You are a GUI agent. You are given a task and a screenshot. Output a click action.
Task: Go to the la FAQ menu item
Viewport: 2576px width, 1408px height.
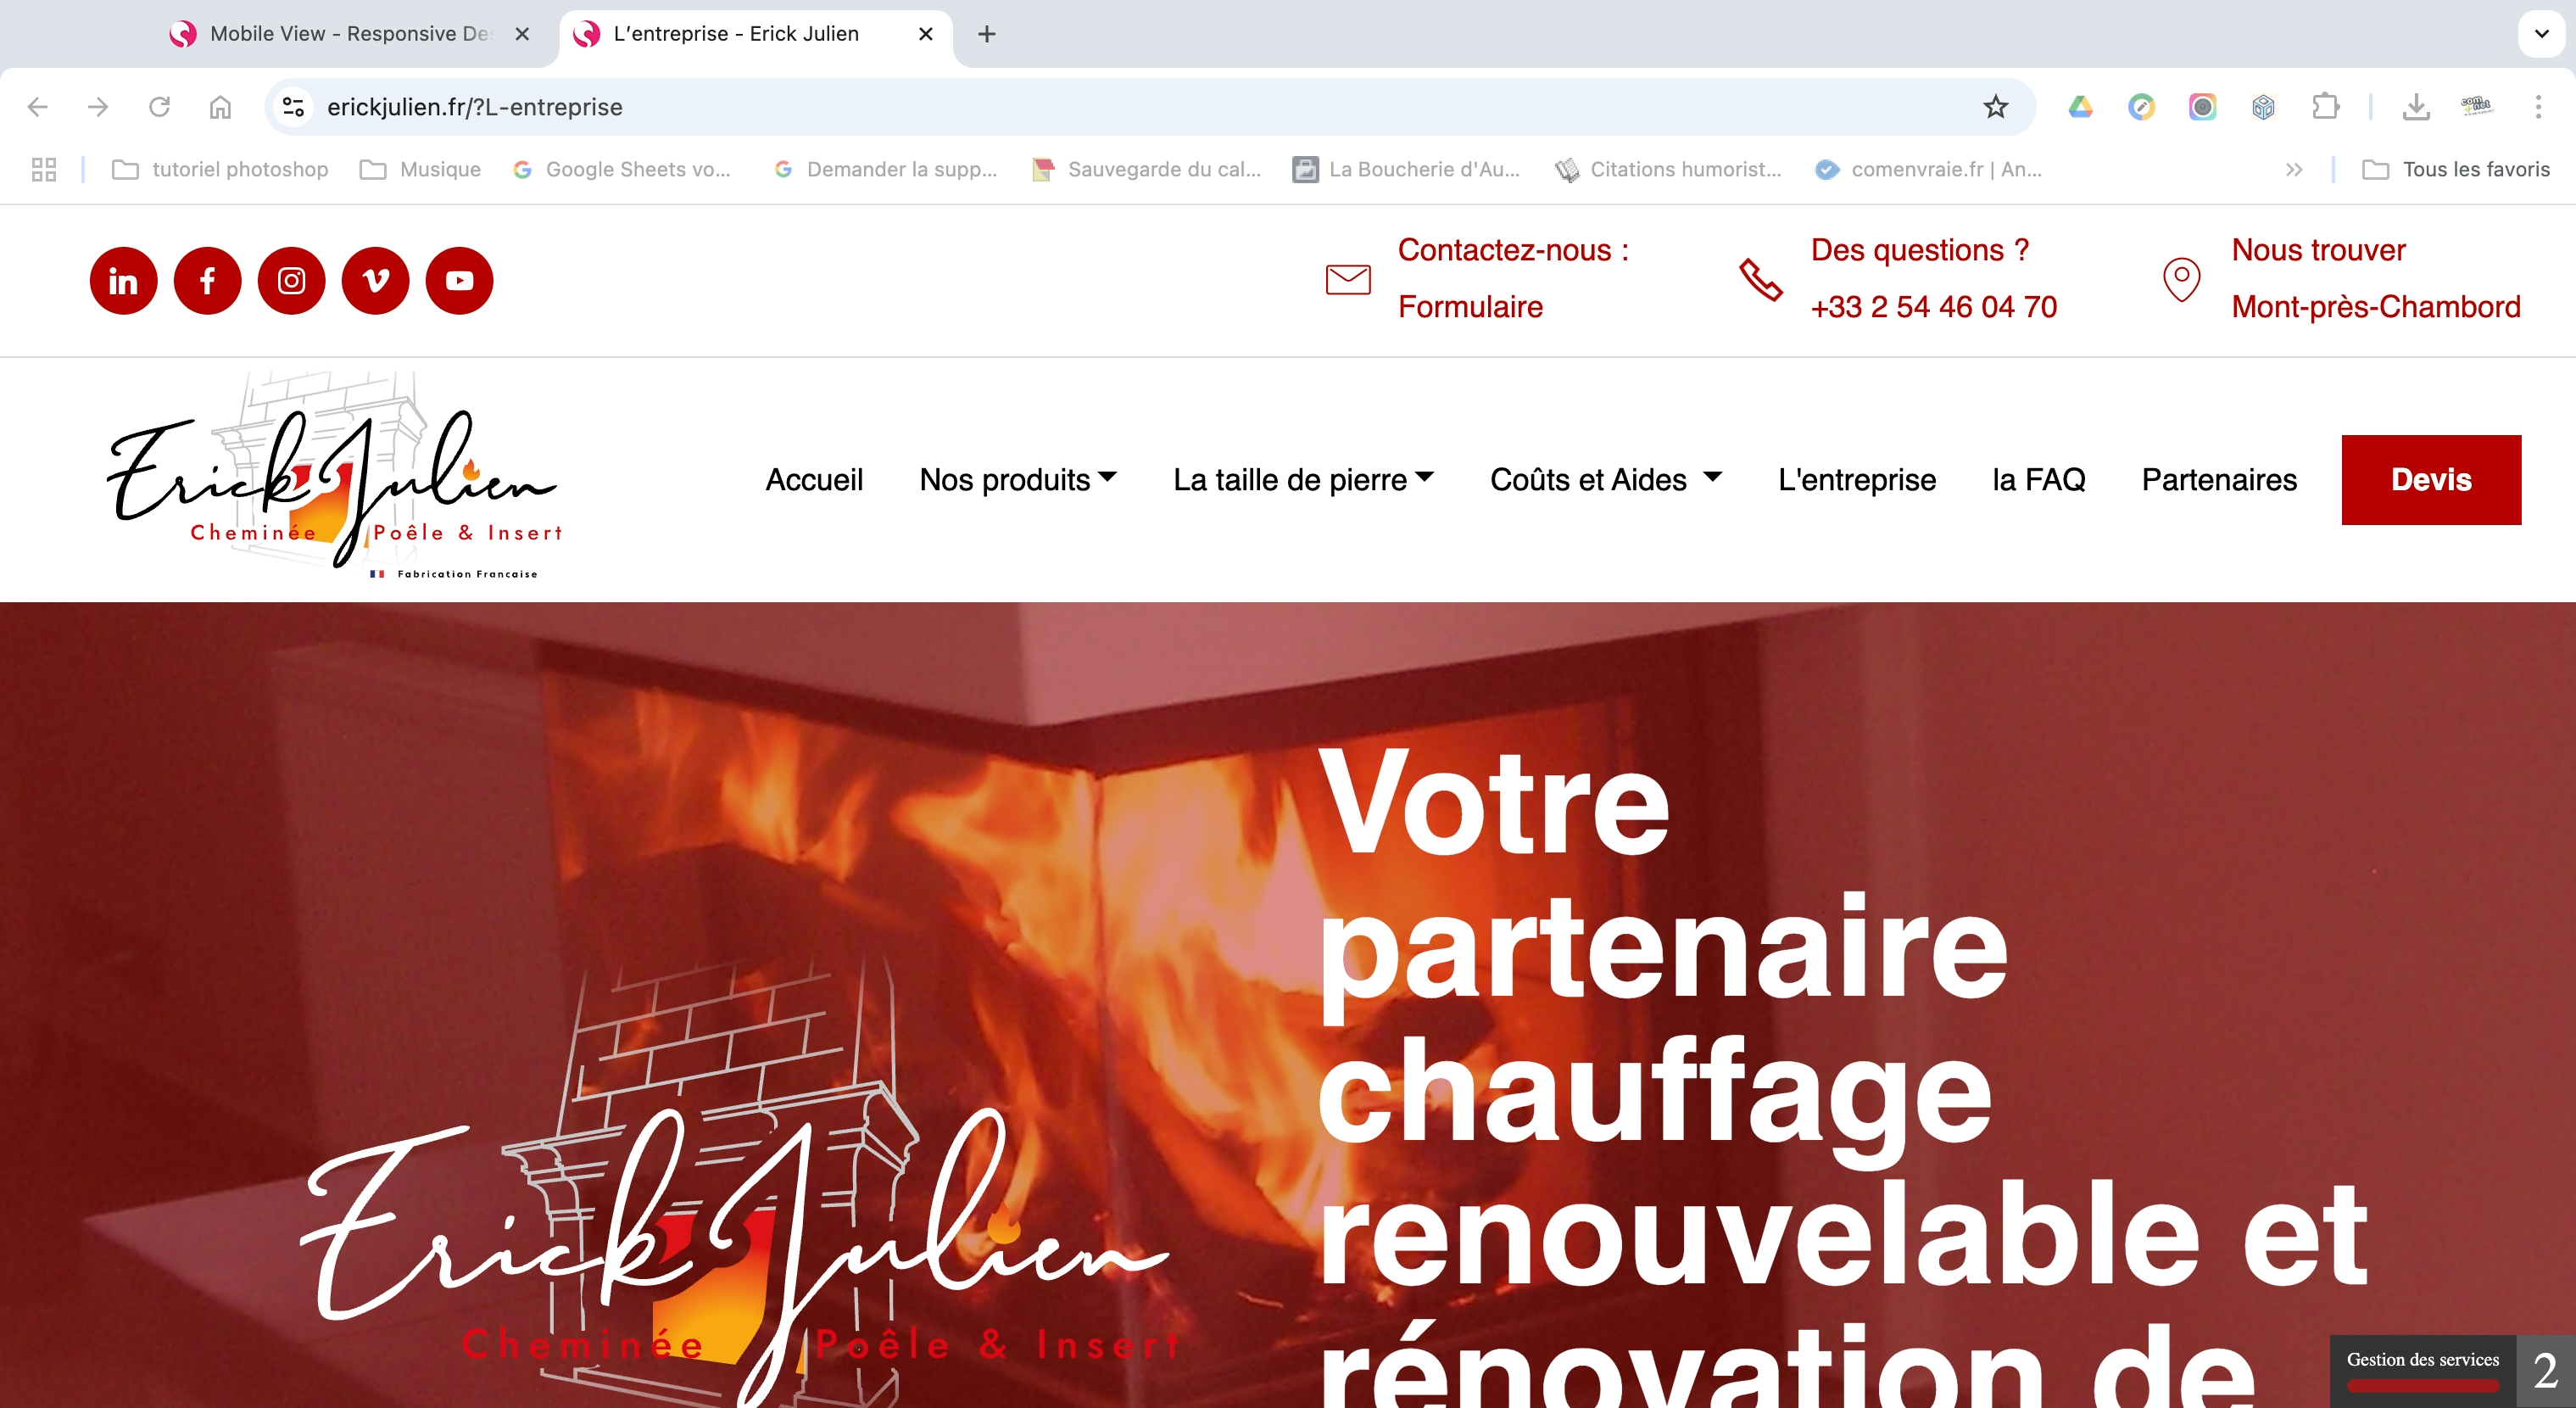(2038, 480)
